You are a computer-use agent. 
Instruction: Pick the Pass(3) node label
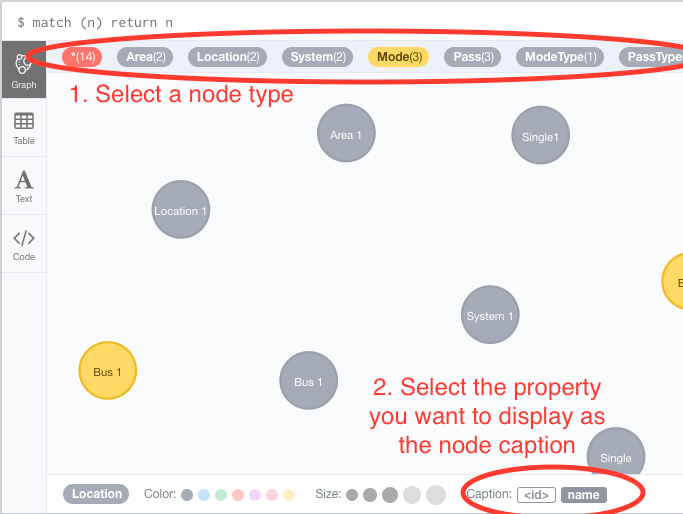pyautogui.click(x=472, y=57)
